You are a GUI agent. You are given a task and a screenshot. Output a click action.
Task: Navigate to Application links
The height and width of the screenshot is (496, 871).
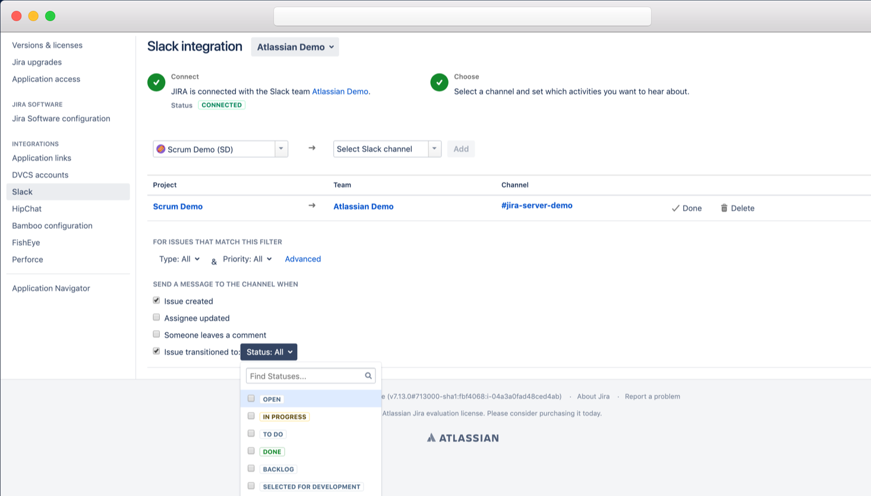pos(42,158)
